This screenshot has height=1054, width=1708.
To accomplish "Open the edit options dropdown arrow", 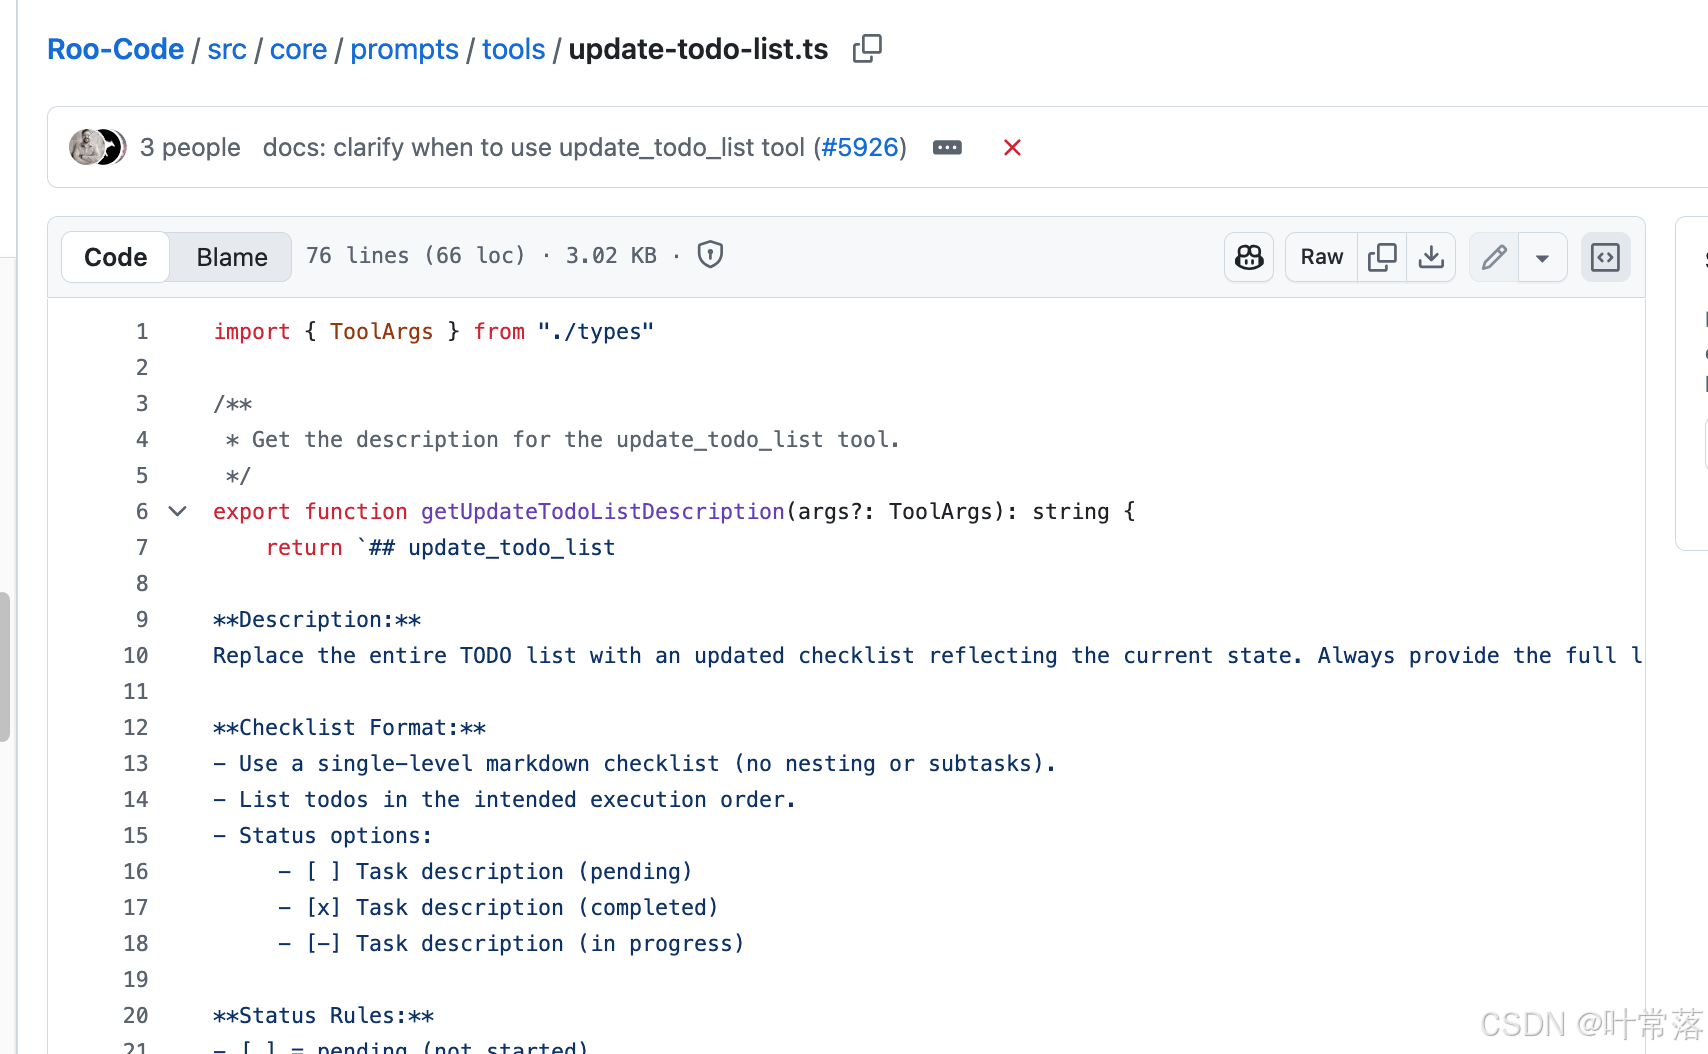I will [1542, 257].
